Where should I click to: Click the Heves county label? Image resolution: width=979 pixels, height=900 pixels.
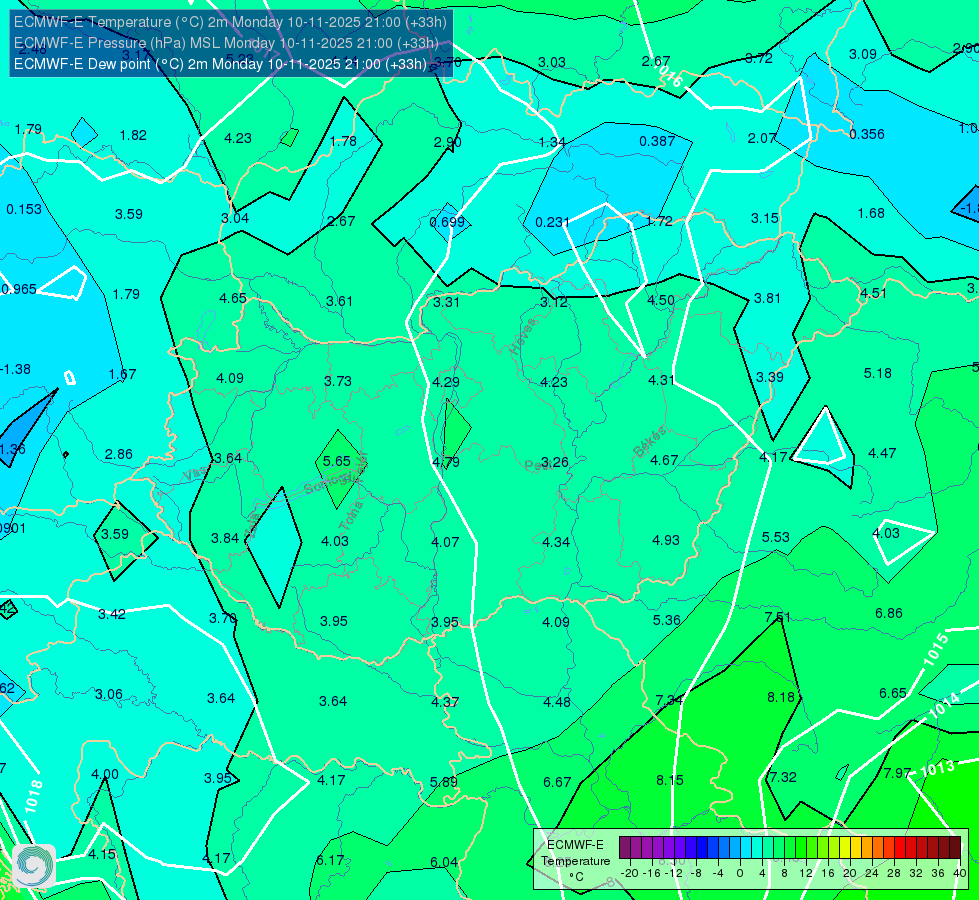[523, 336]
